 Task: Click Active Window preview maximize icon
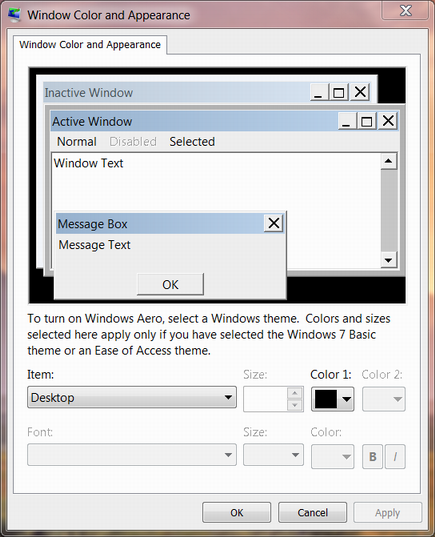tap(366, 121)
